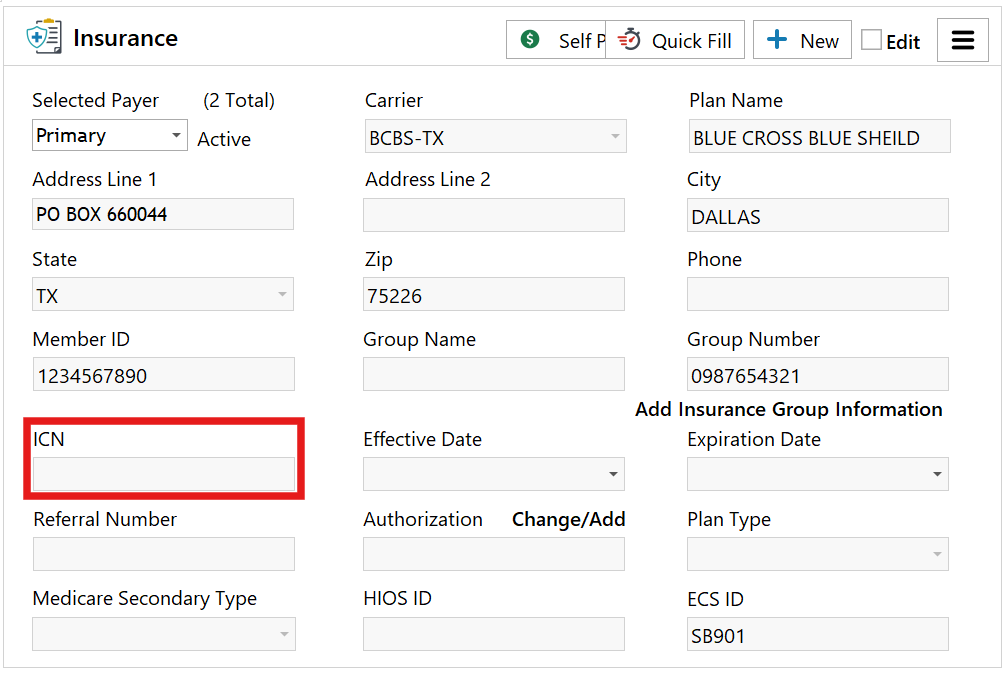Enable the Edit checkbox
The width and height of the screenshot is (1005, 675).
tap(872, 40)
